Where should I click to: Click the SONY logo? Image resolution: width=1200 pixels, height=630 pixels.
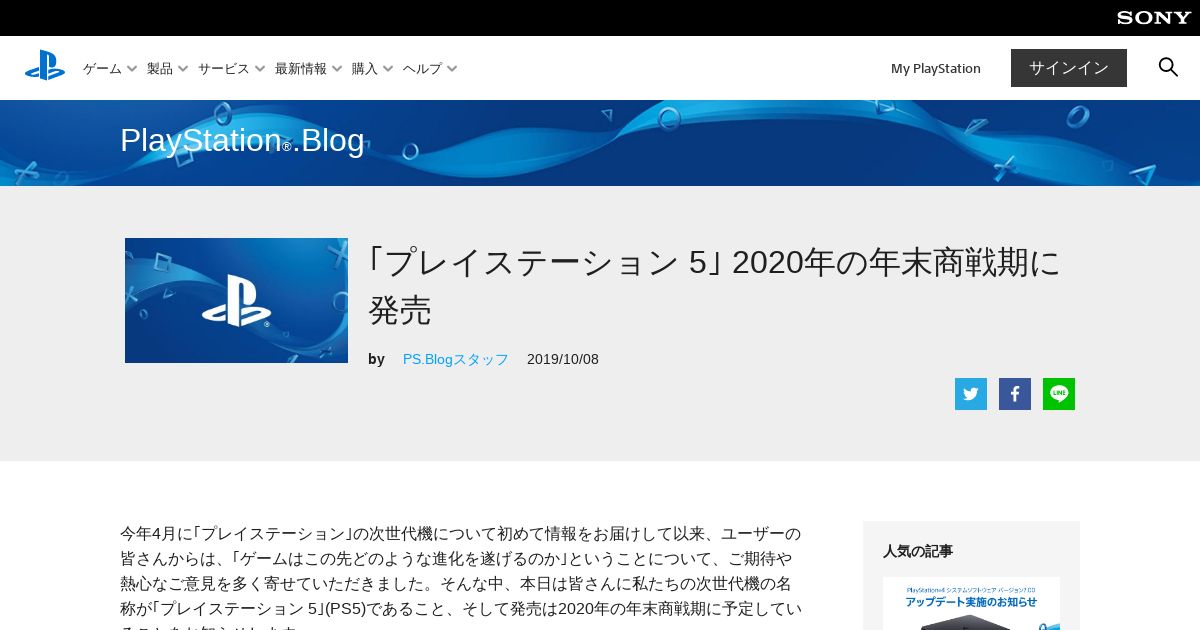coord(1154,18)
